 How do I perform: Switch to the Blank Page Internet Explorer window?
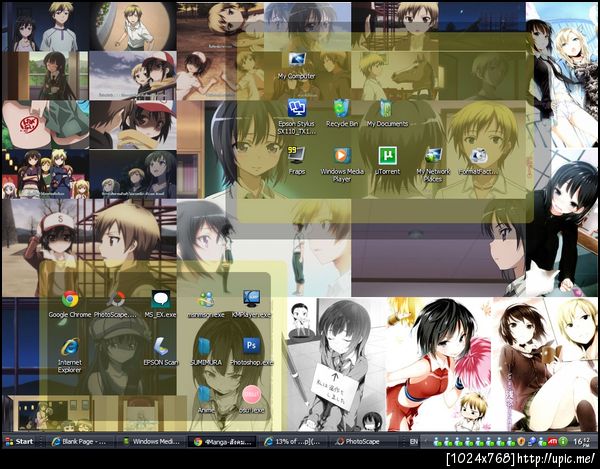[79, 441]
